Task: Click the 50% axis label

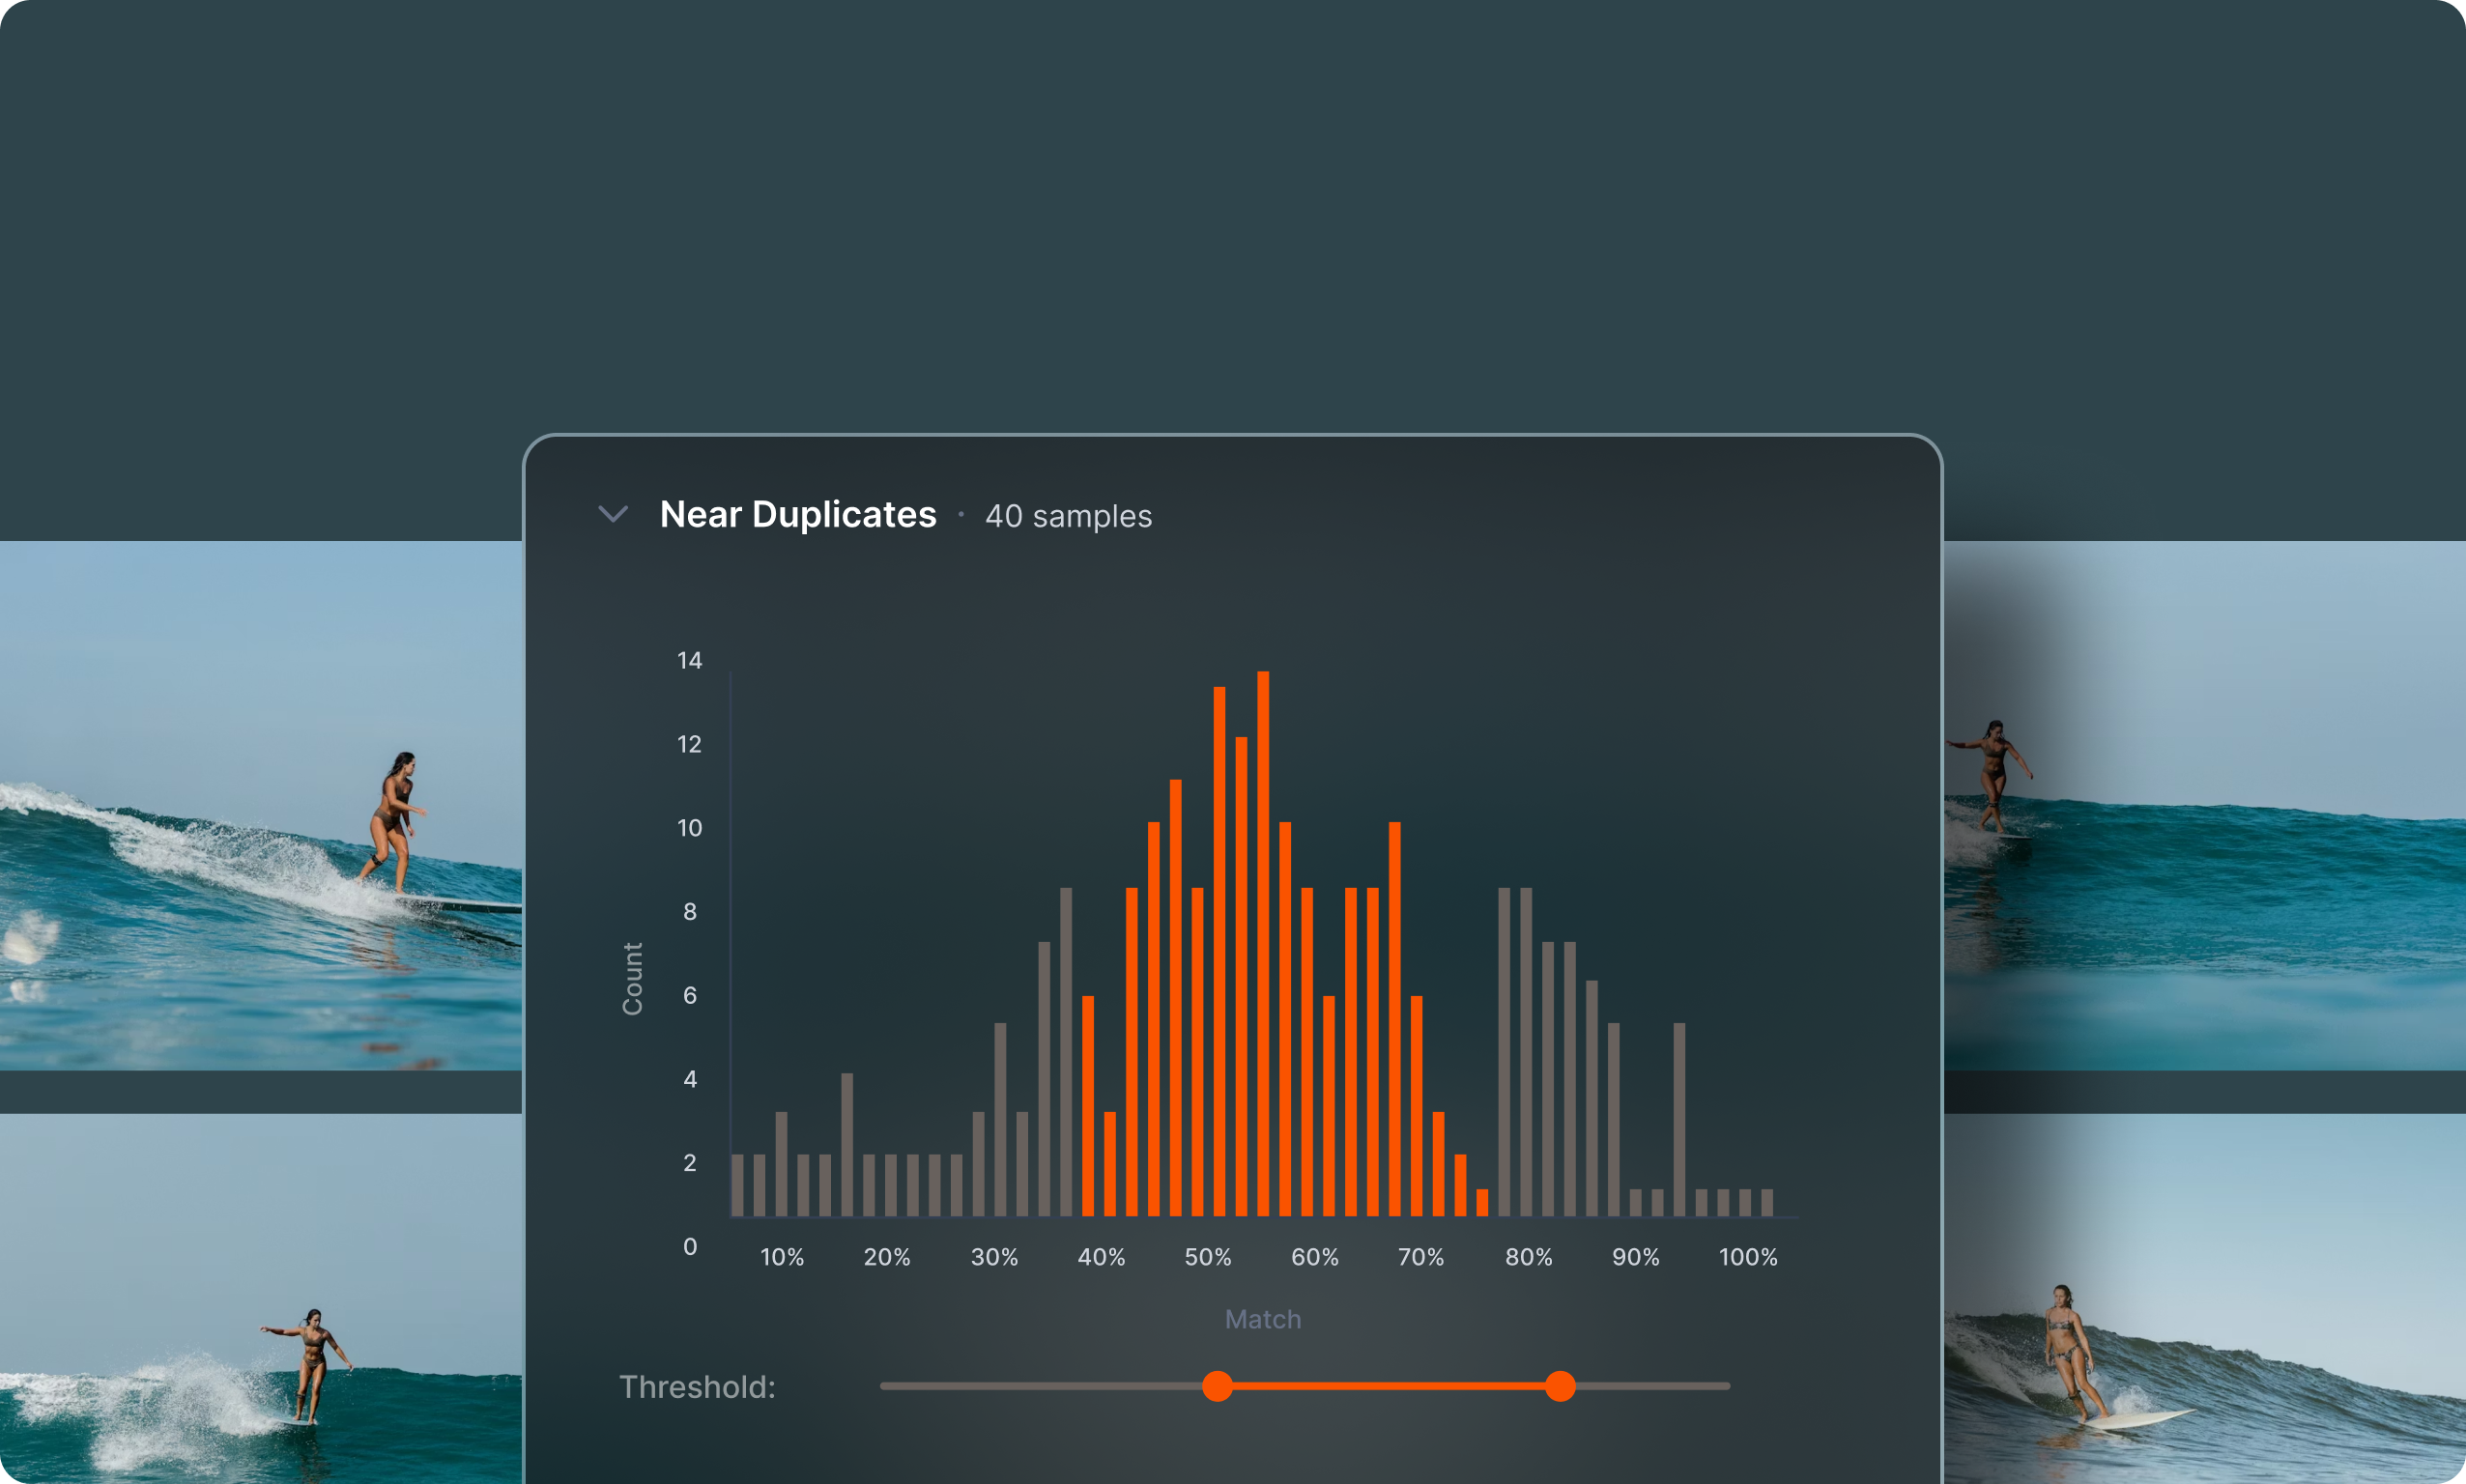Action: pos(1208,1257)
